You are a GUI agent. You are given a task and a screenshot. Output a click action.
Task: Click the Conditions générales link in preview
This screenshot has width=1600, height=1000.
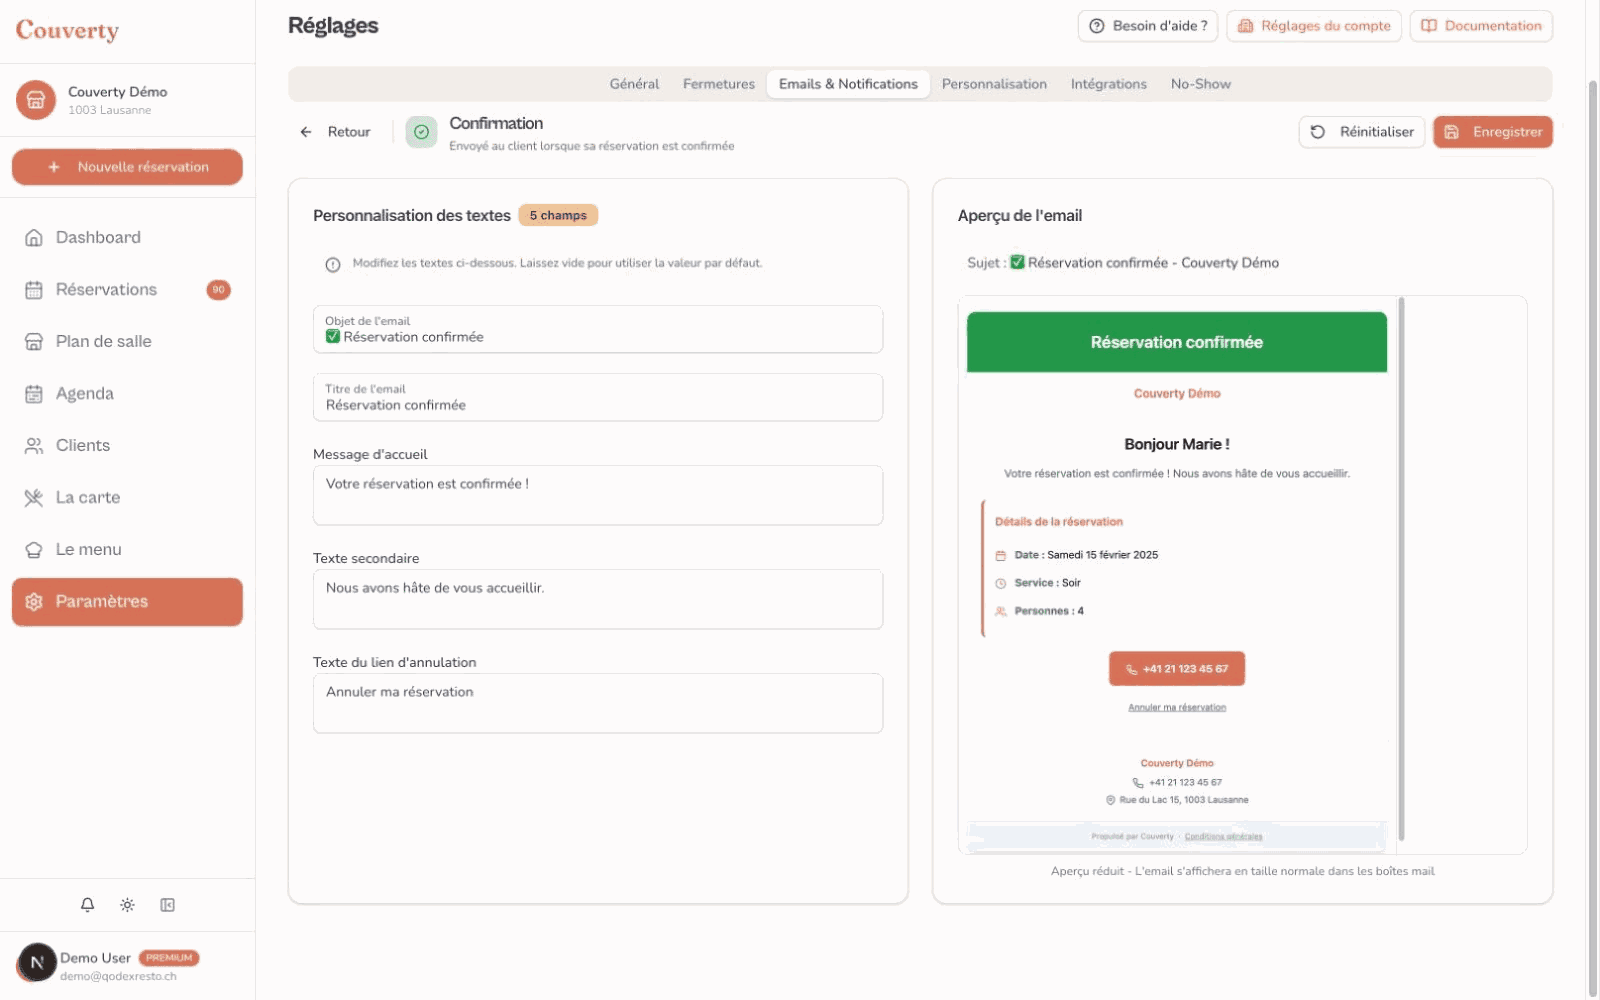[1223, 837]
